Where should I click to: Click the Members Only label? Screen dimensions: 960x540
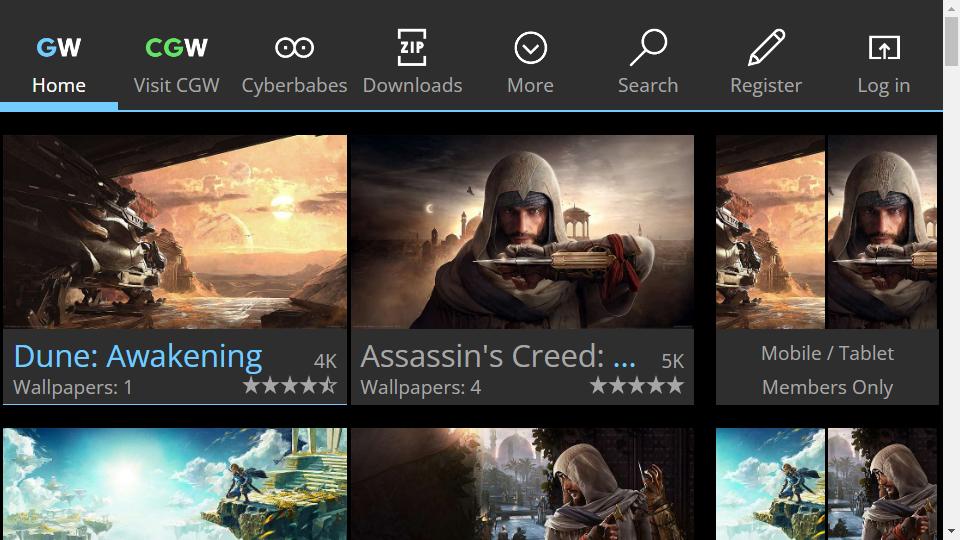click(827, 388)
